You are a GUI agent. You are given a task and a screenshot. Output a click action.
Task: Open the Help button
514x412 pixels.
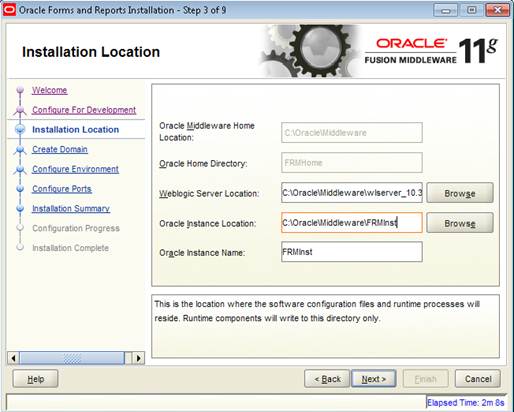tap(35, 379)
